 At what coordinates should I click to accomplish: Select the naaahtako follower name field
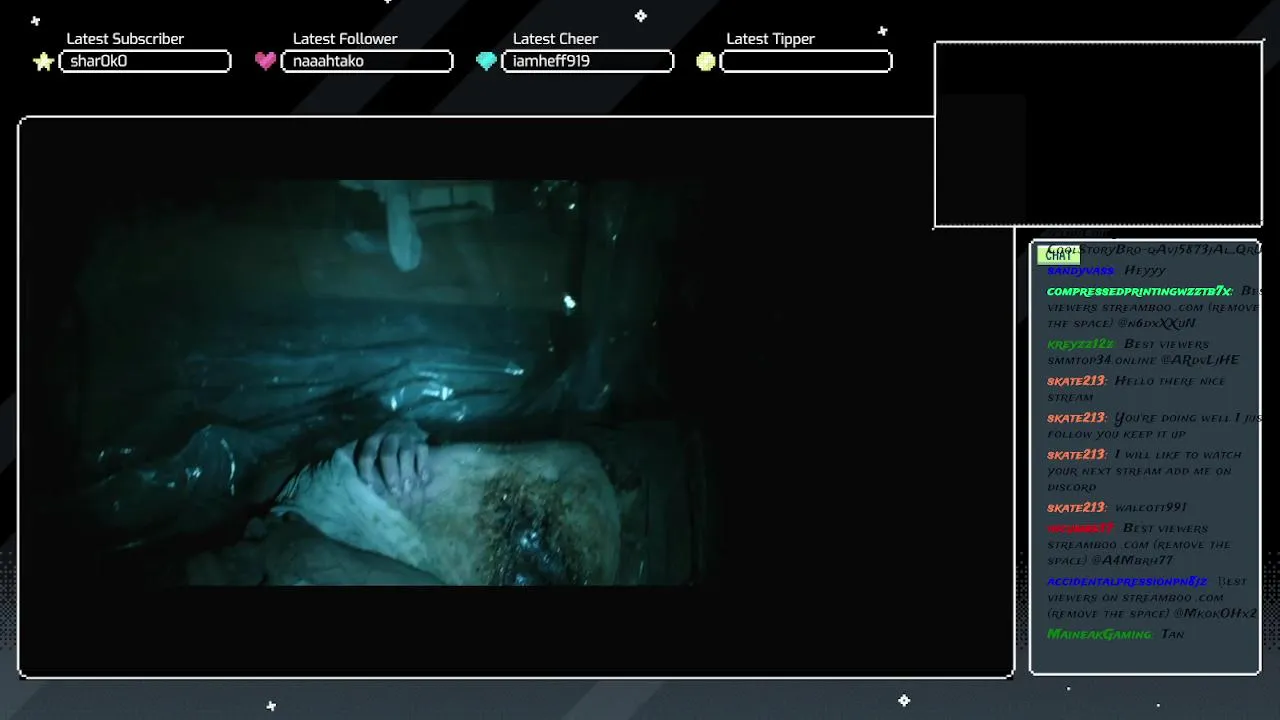(x=367, y=61)
